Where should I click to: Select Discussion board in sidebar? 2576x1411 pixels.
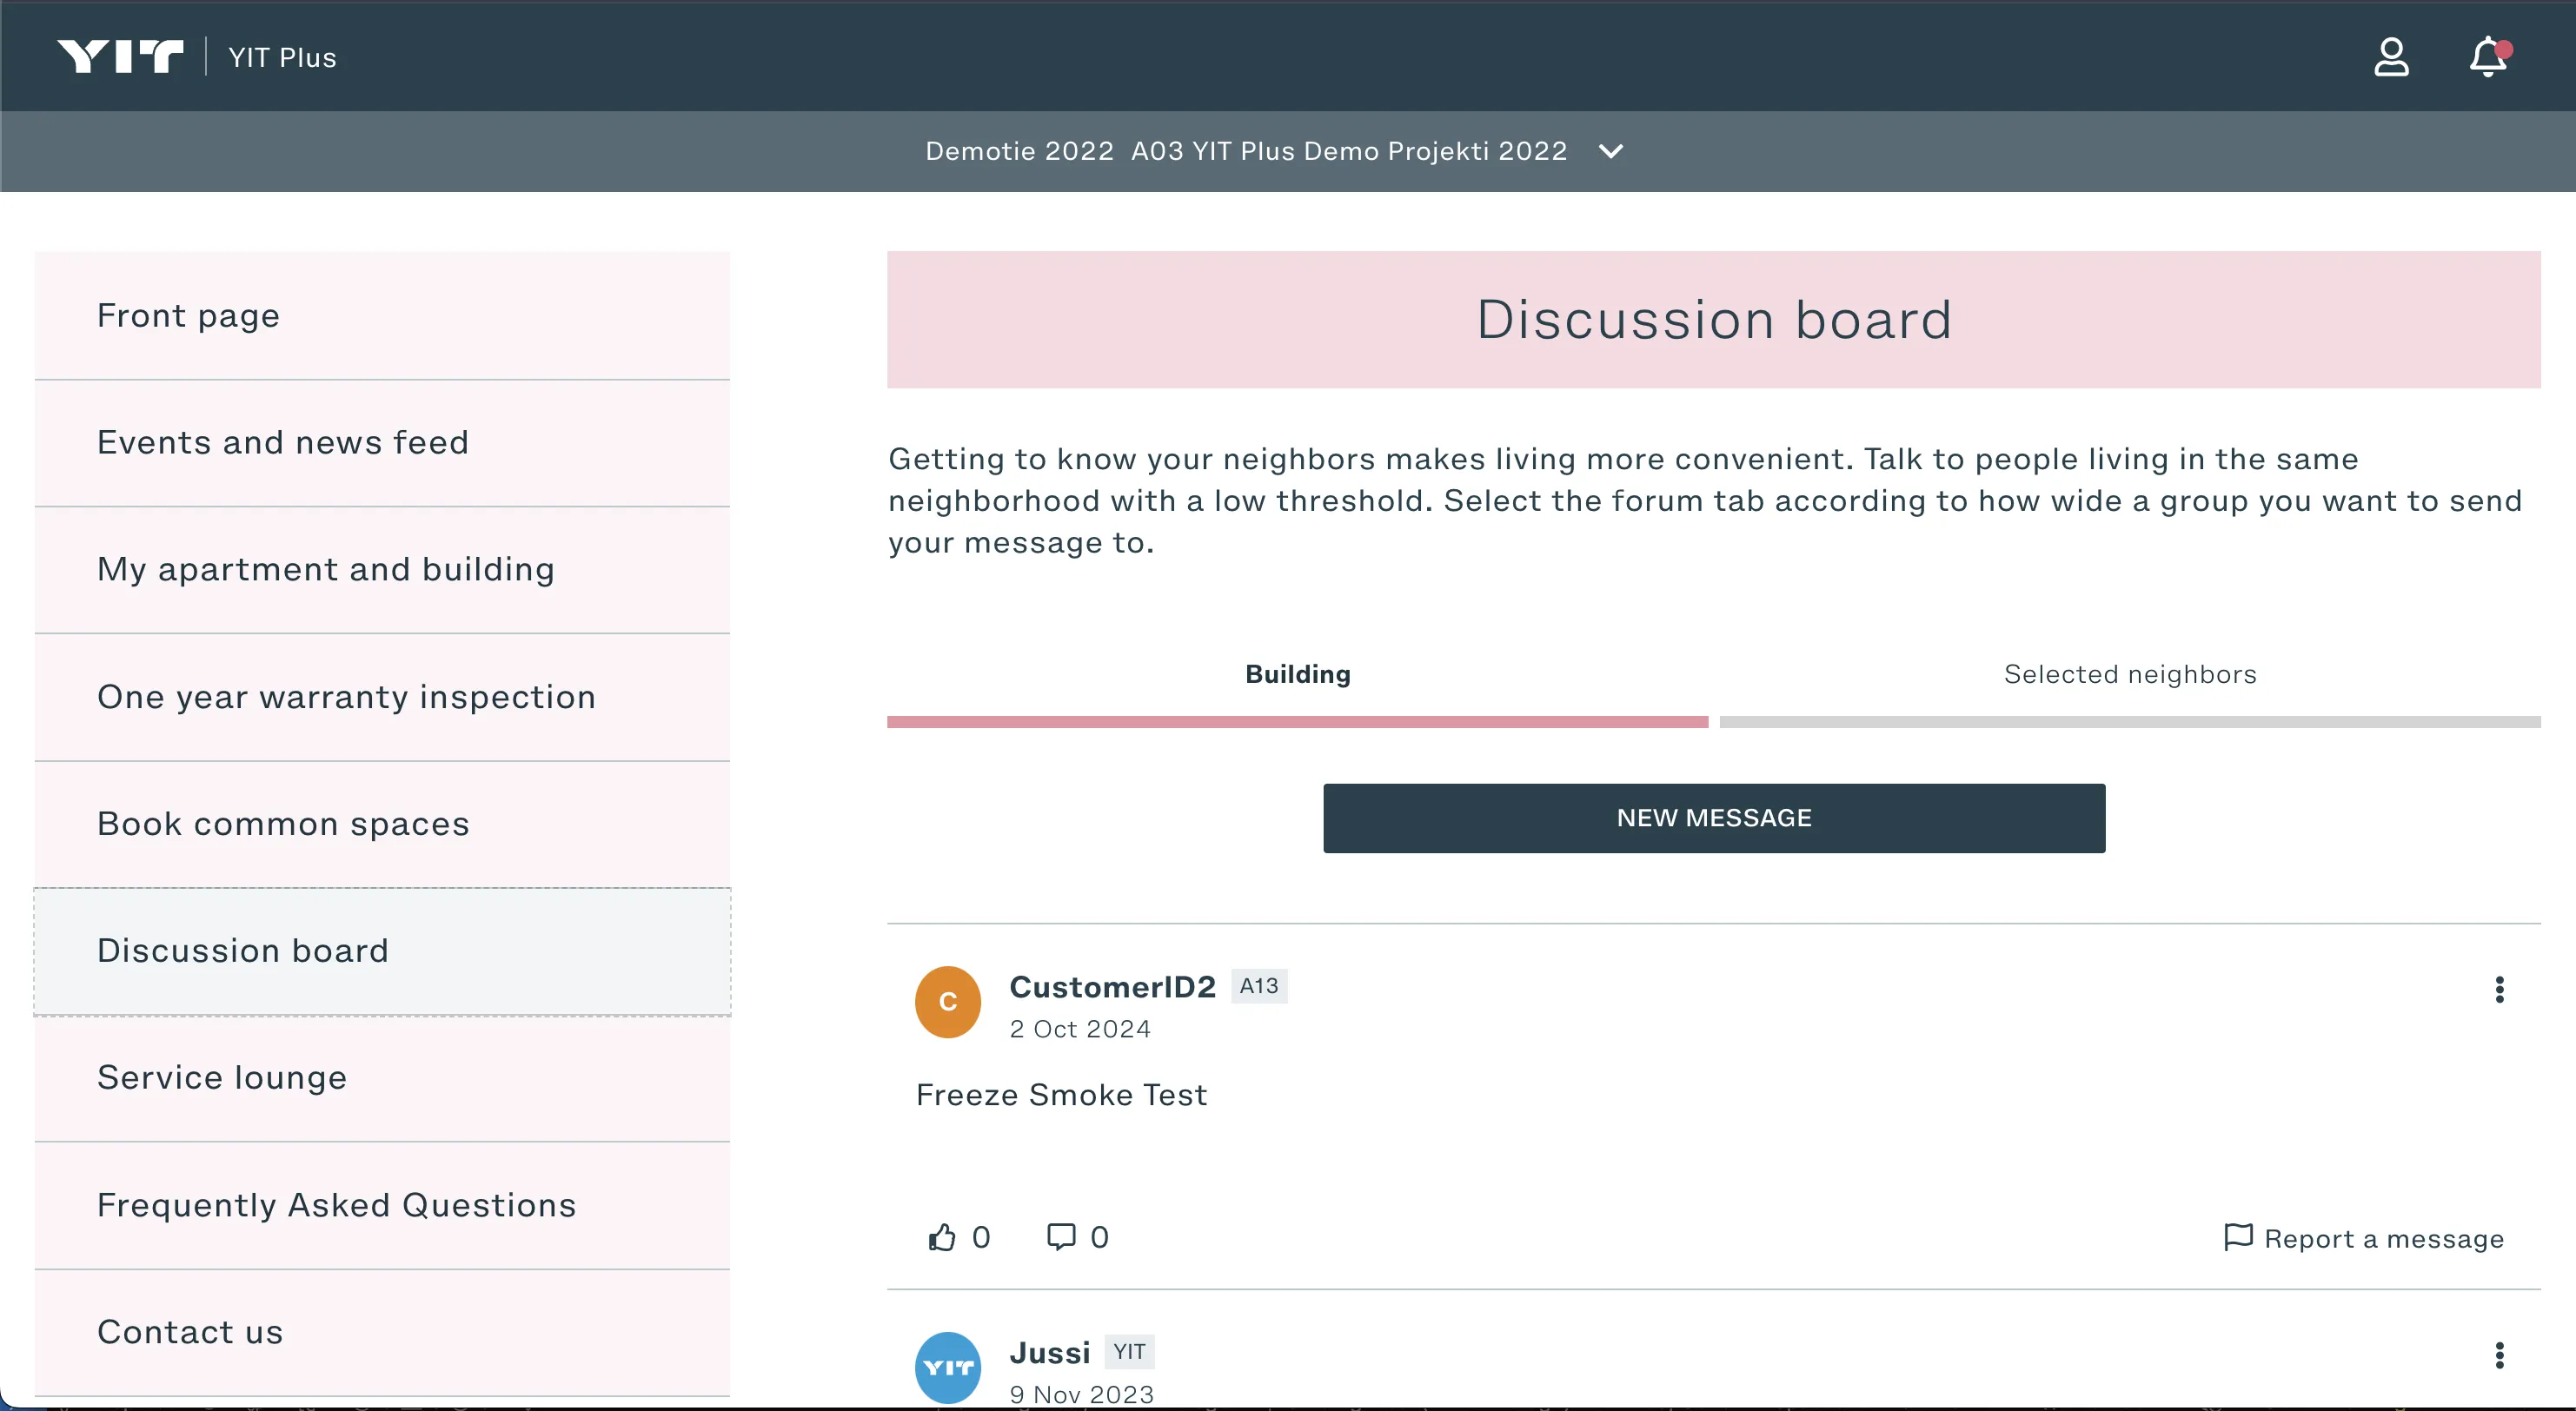[x=382, y=951]
